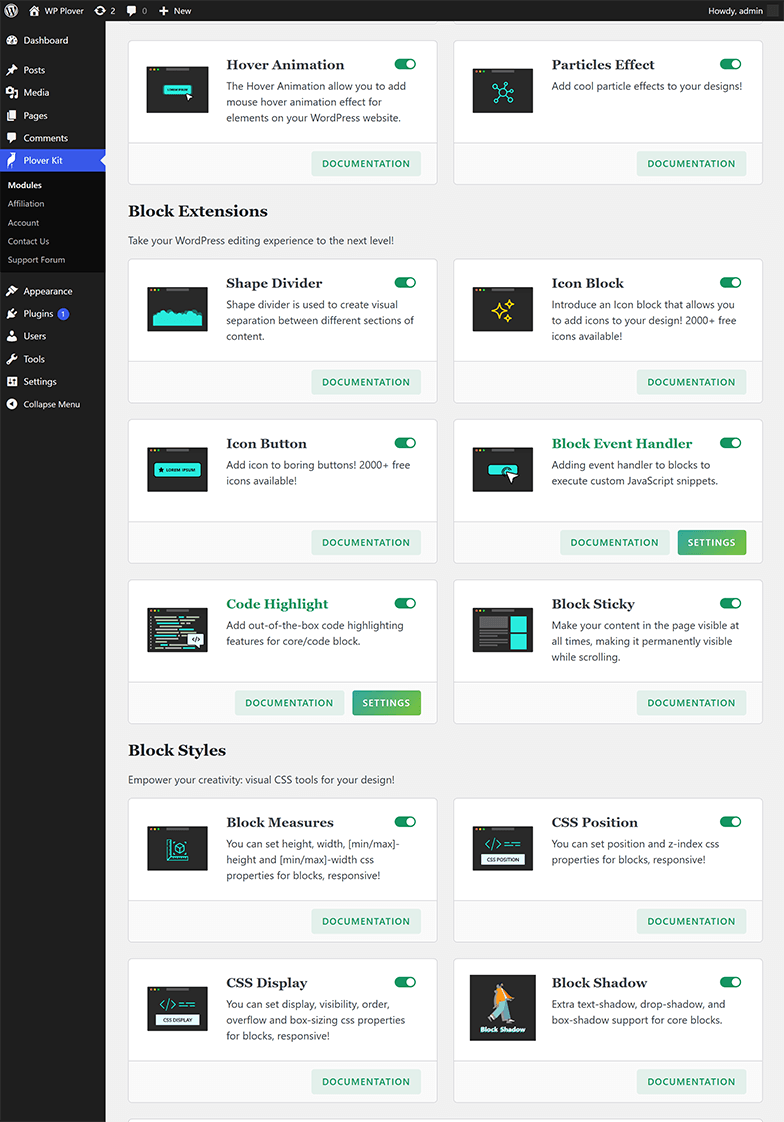Open Block Event Handler Documentation
The height and width of the screenshot is (1122, 784).
coord(614,543)
